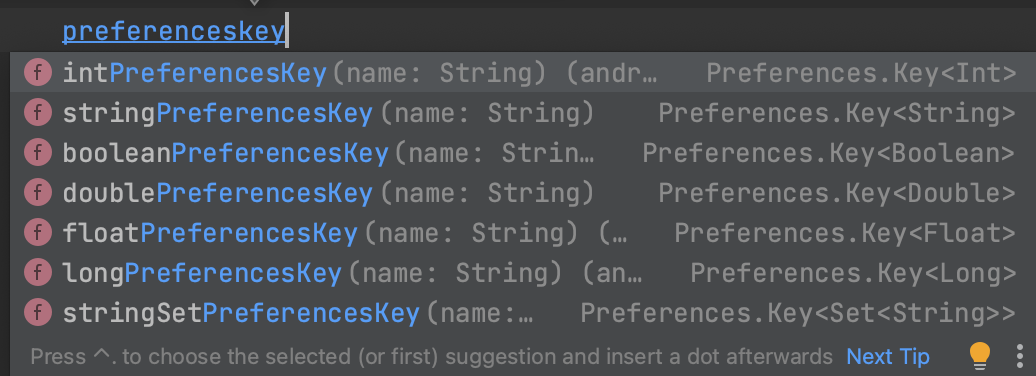This screenshot has height=376, width=1036.
Task: Click the function icon beside intPreferencesKey
Action: [38, 73]
